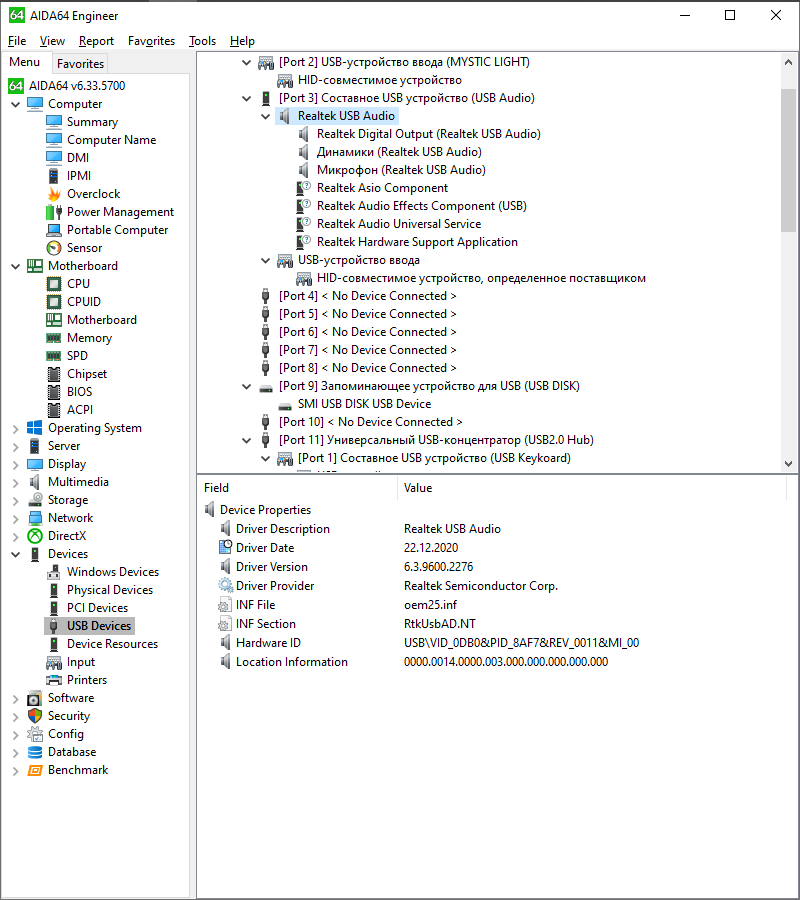This screenshot has height=900, width=800.
Task: Click the Portable Computer laptop icon
Action: click(54, 230)
